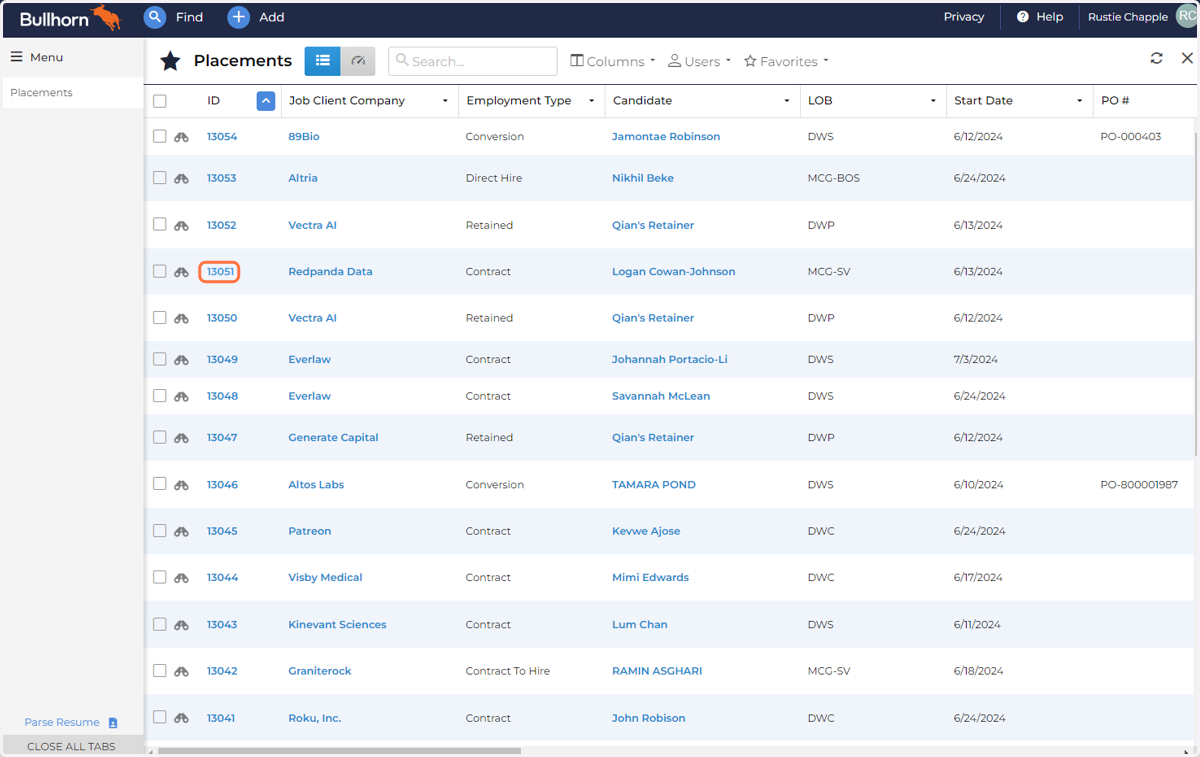
Task: Click the Find magnifier icon
Action: (154, 17)
